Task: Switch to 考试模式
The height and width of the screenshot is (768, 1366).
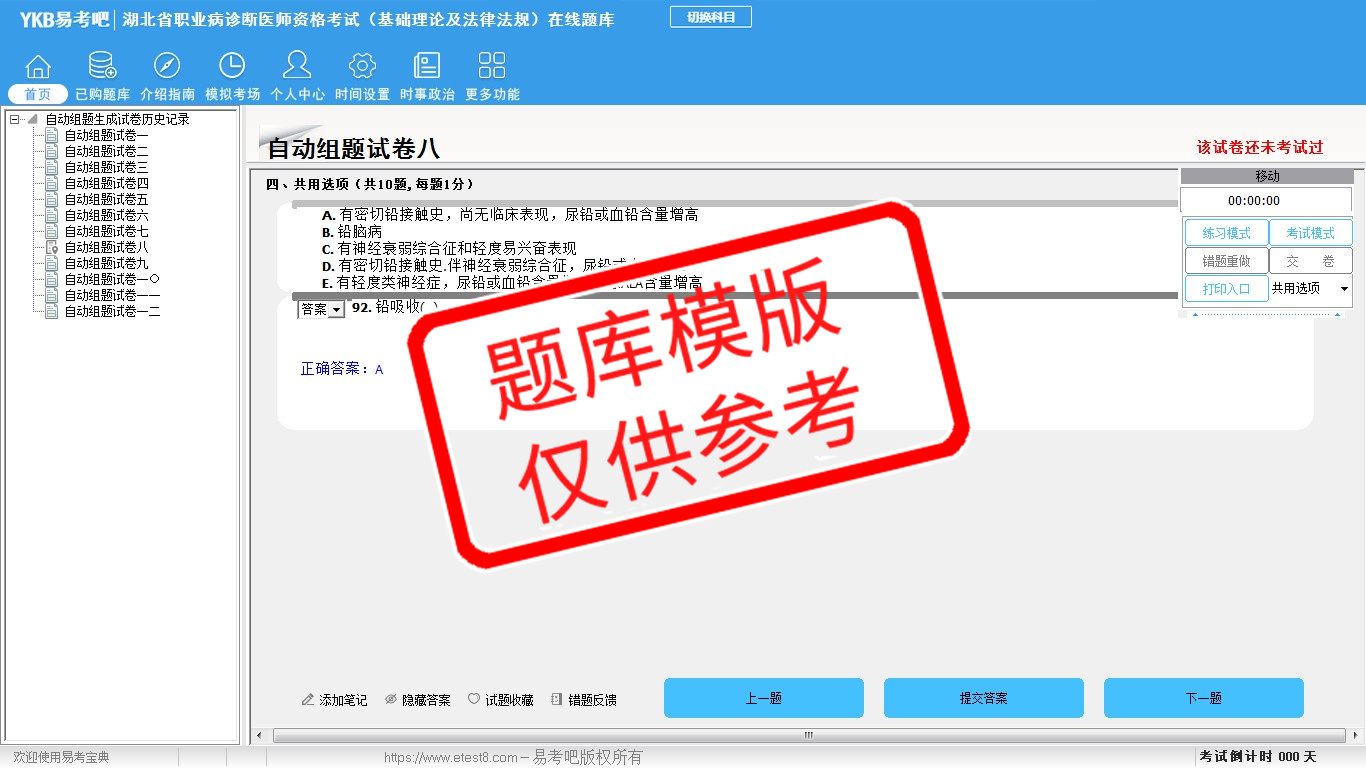Action: (1310, 233)
